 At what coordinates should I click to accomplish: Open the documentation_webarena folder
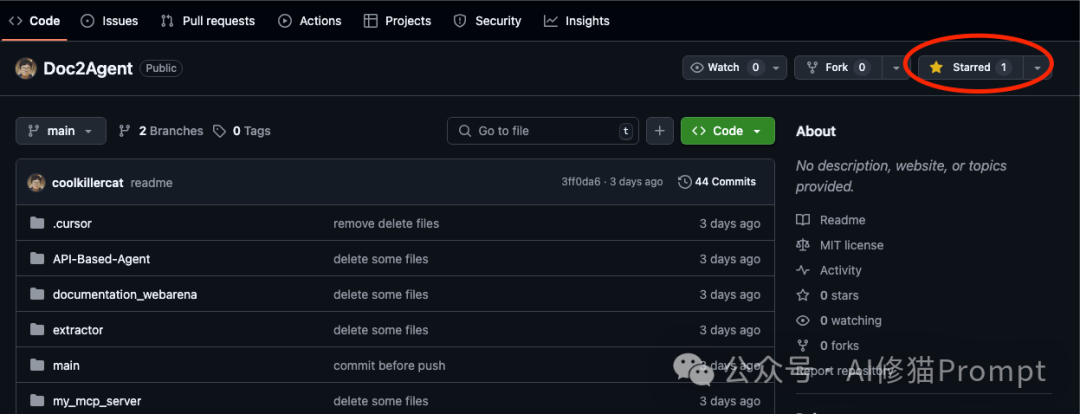click(x=125, y=295)
